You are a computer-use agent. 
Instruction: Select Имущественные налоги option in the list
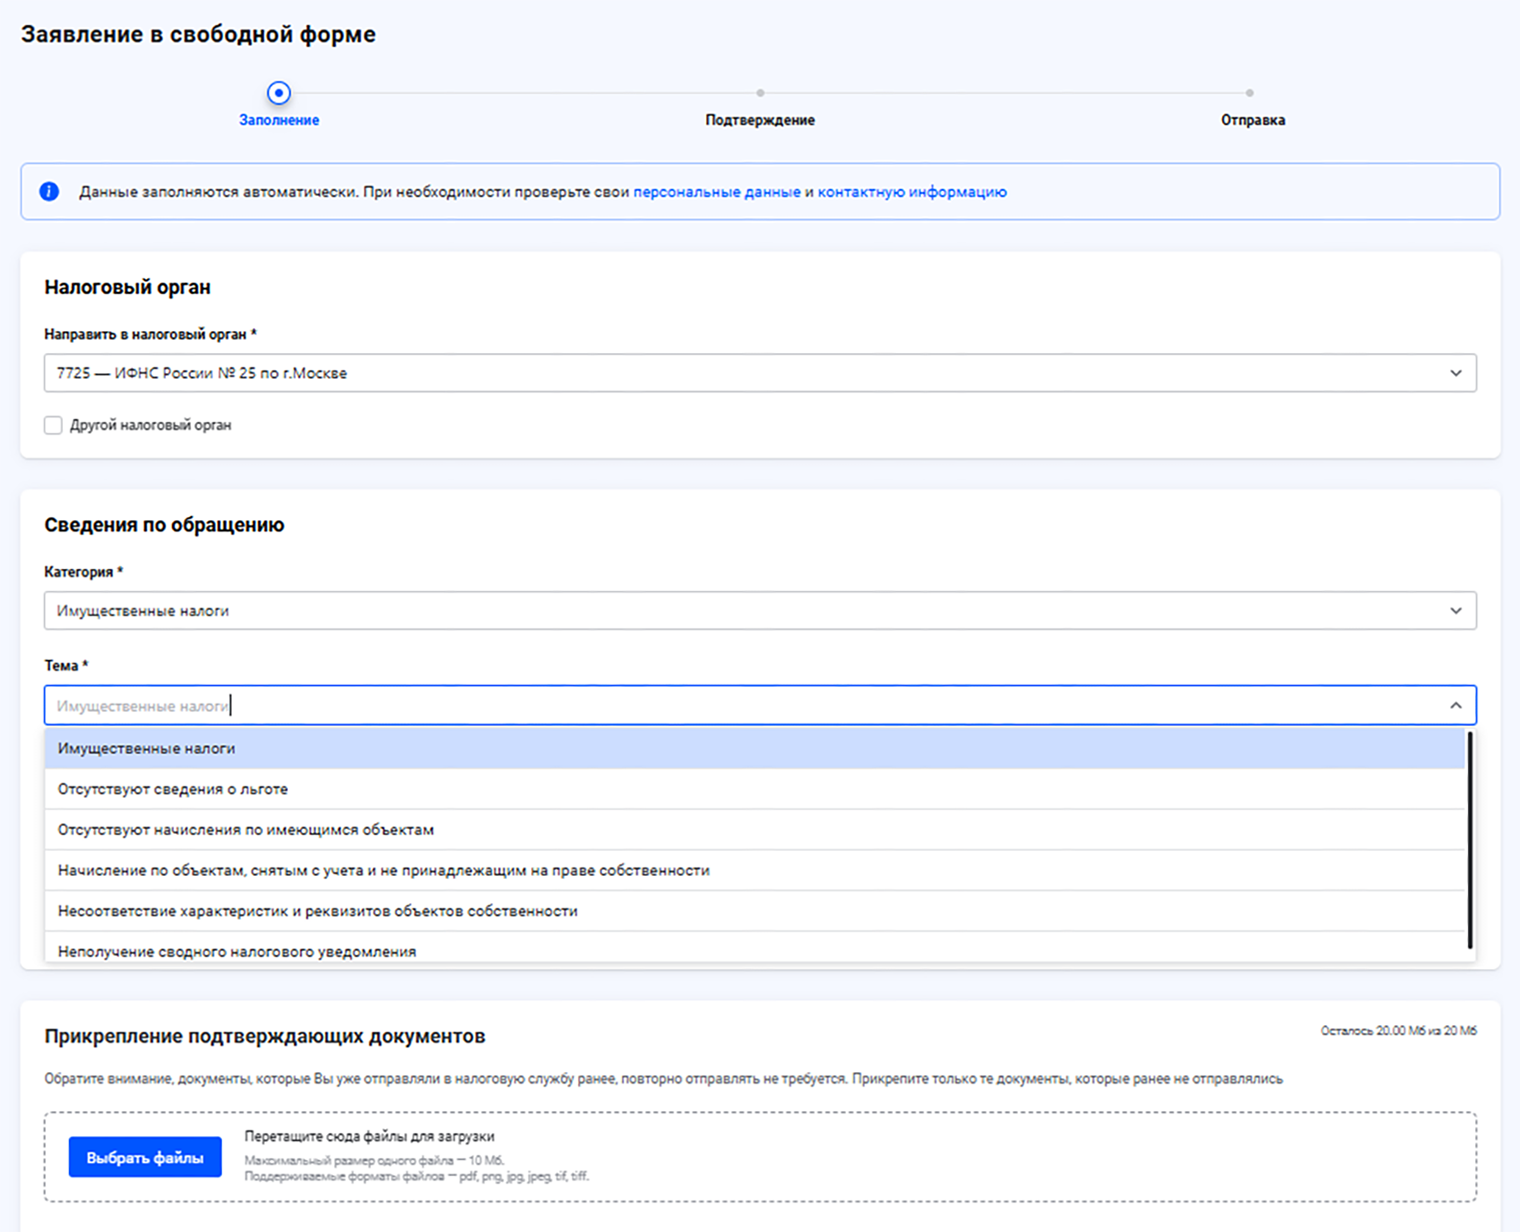[147, 748]
